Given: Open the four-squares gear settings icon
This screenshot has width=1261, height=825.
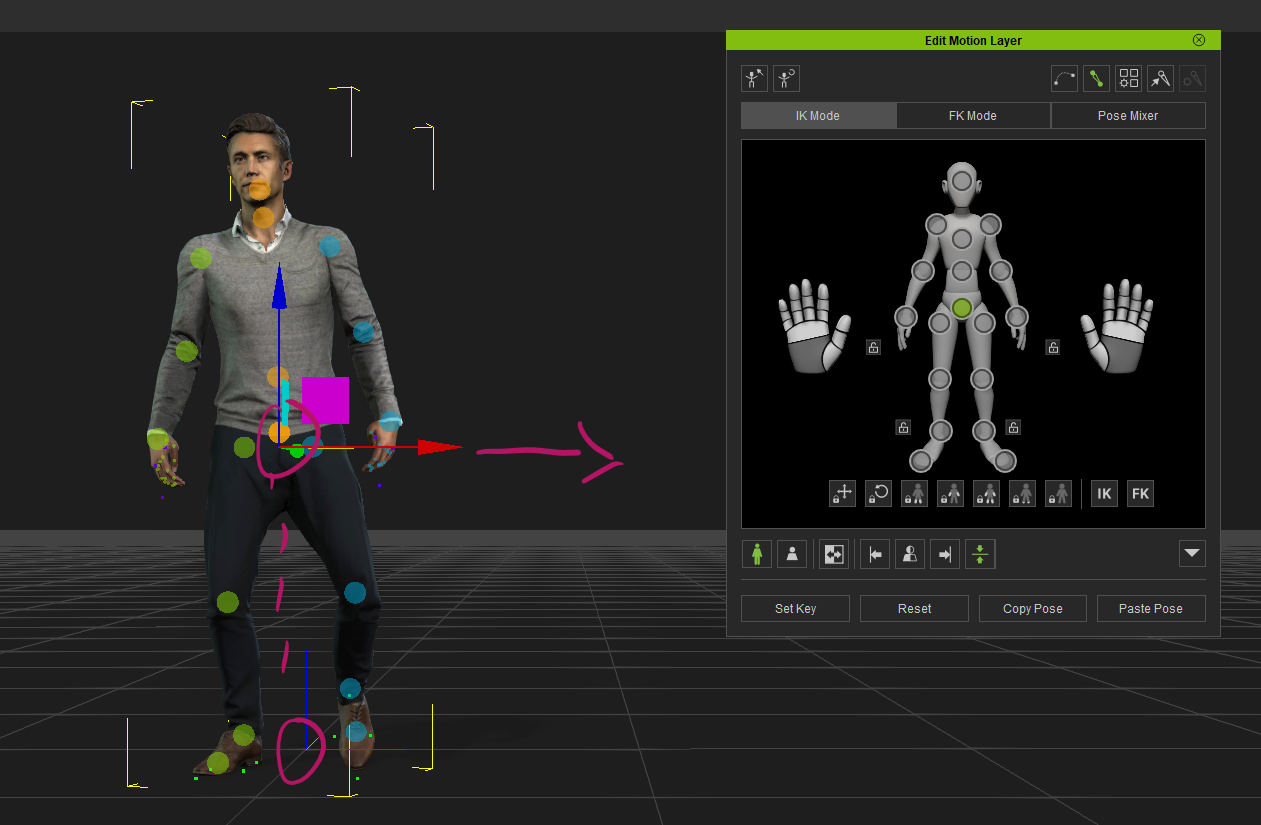Looking at the screenshot, I should pyautogui.click(x=1128, y=79).
